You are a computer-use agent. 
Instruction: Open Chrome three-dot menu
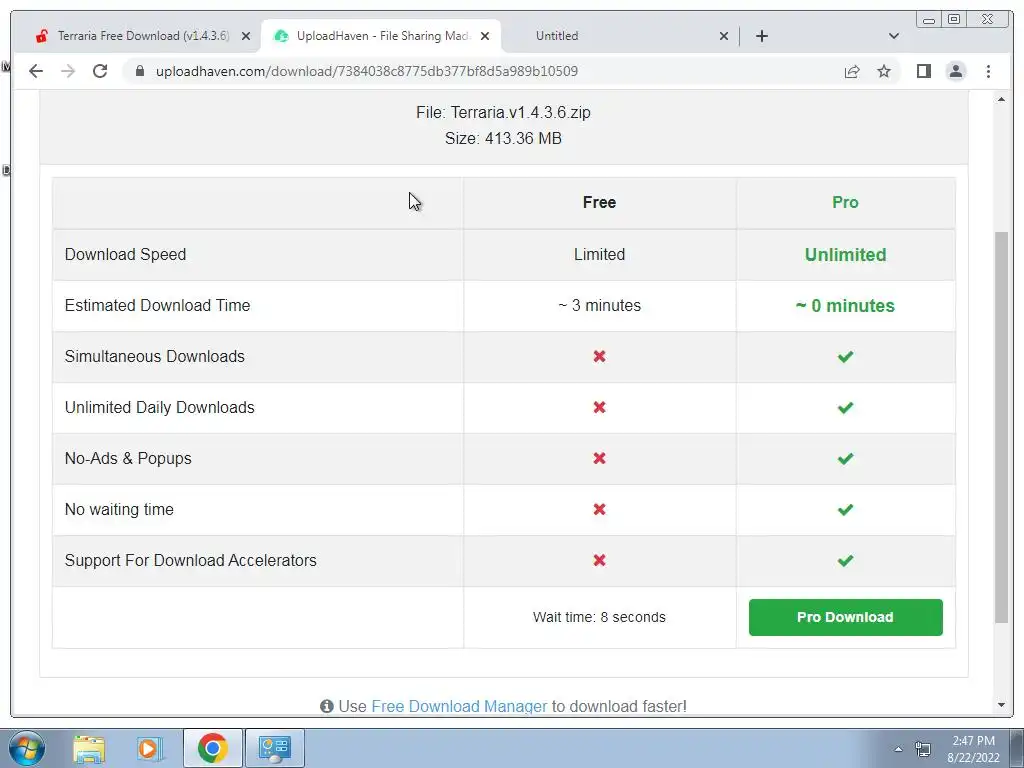988,71
